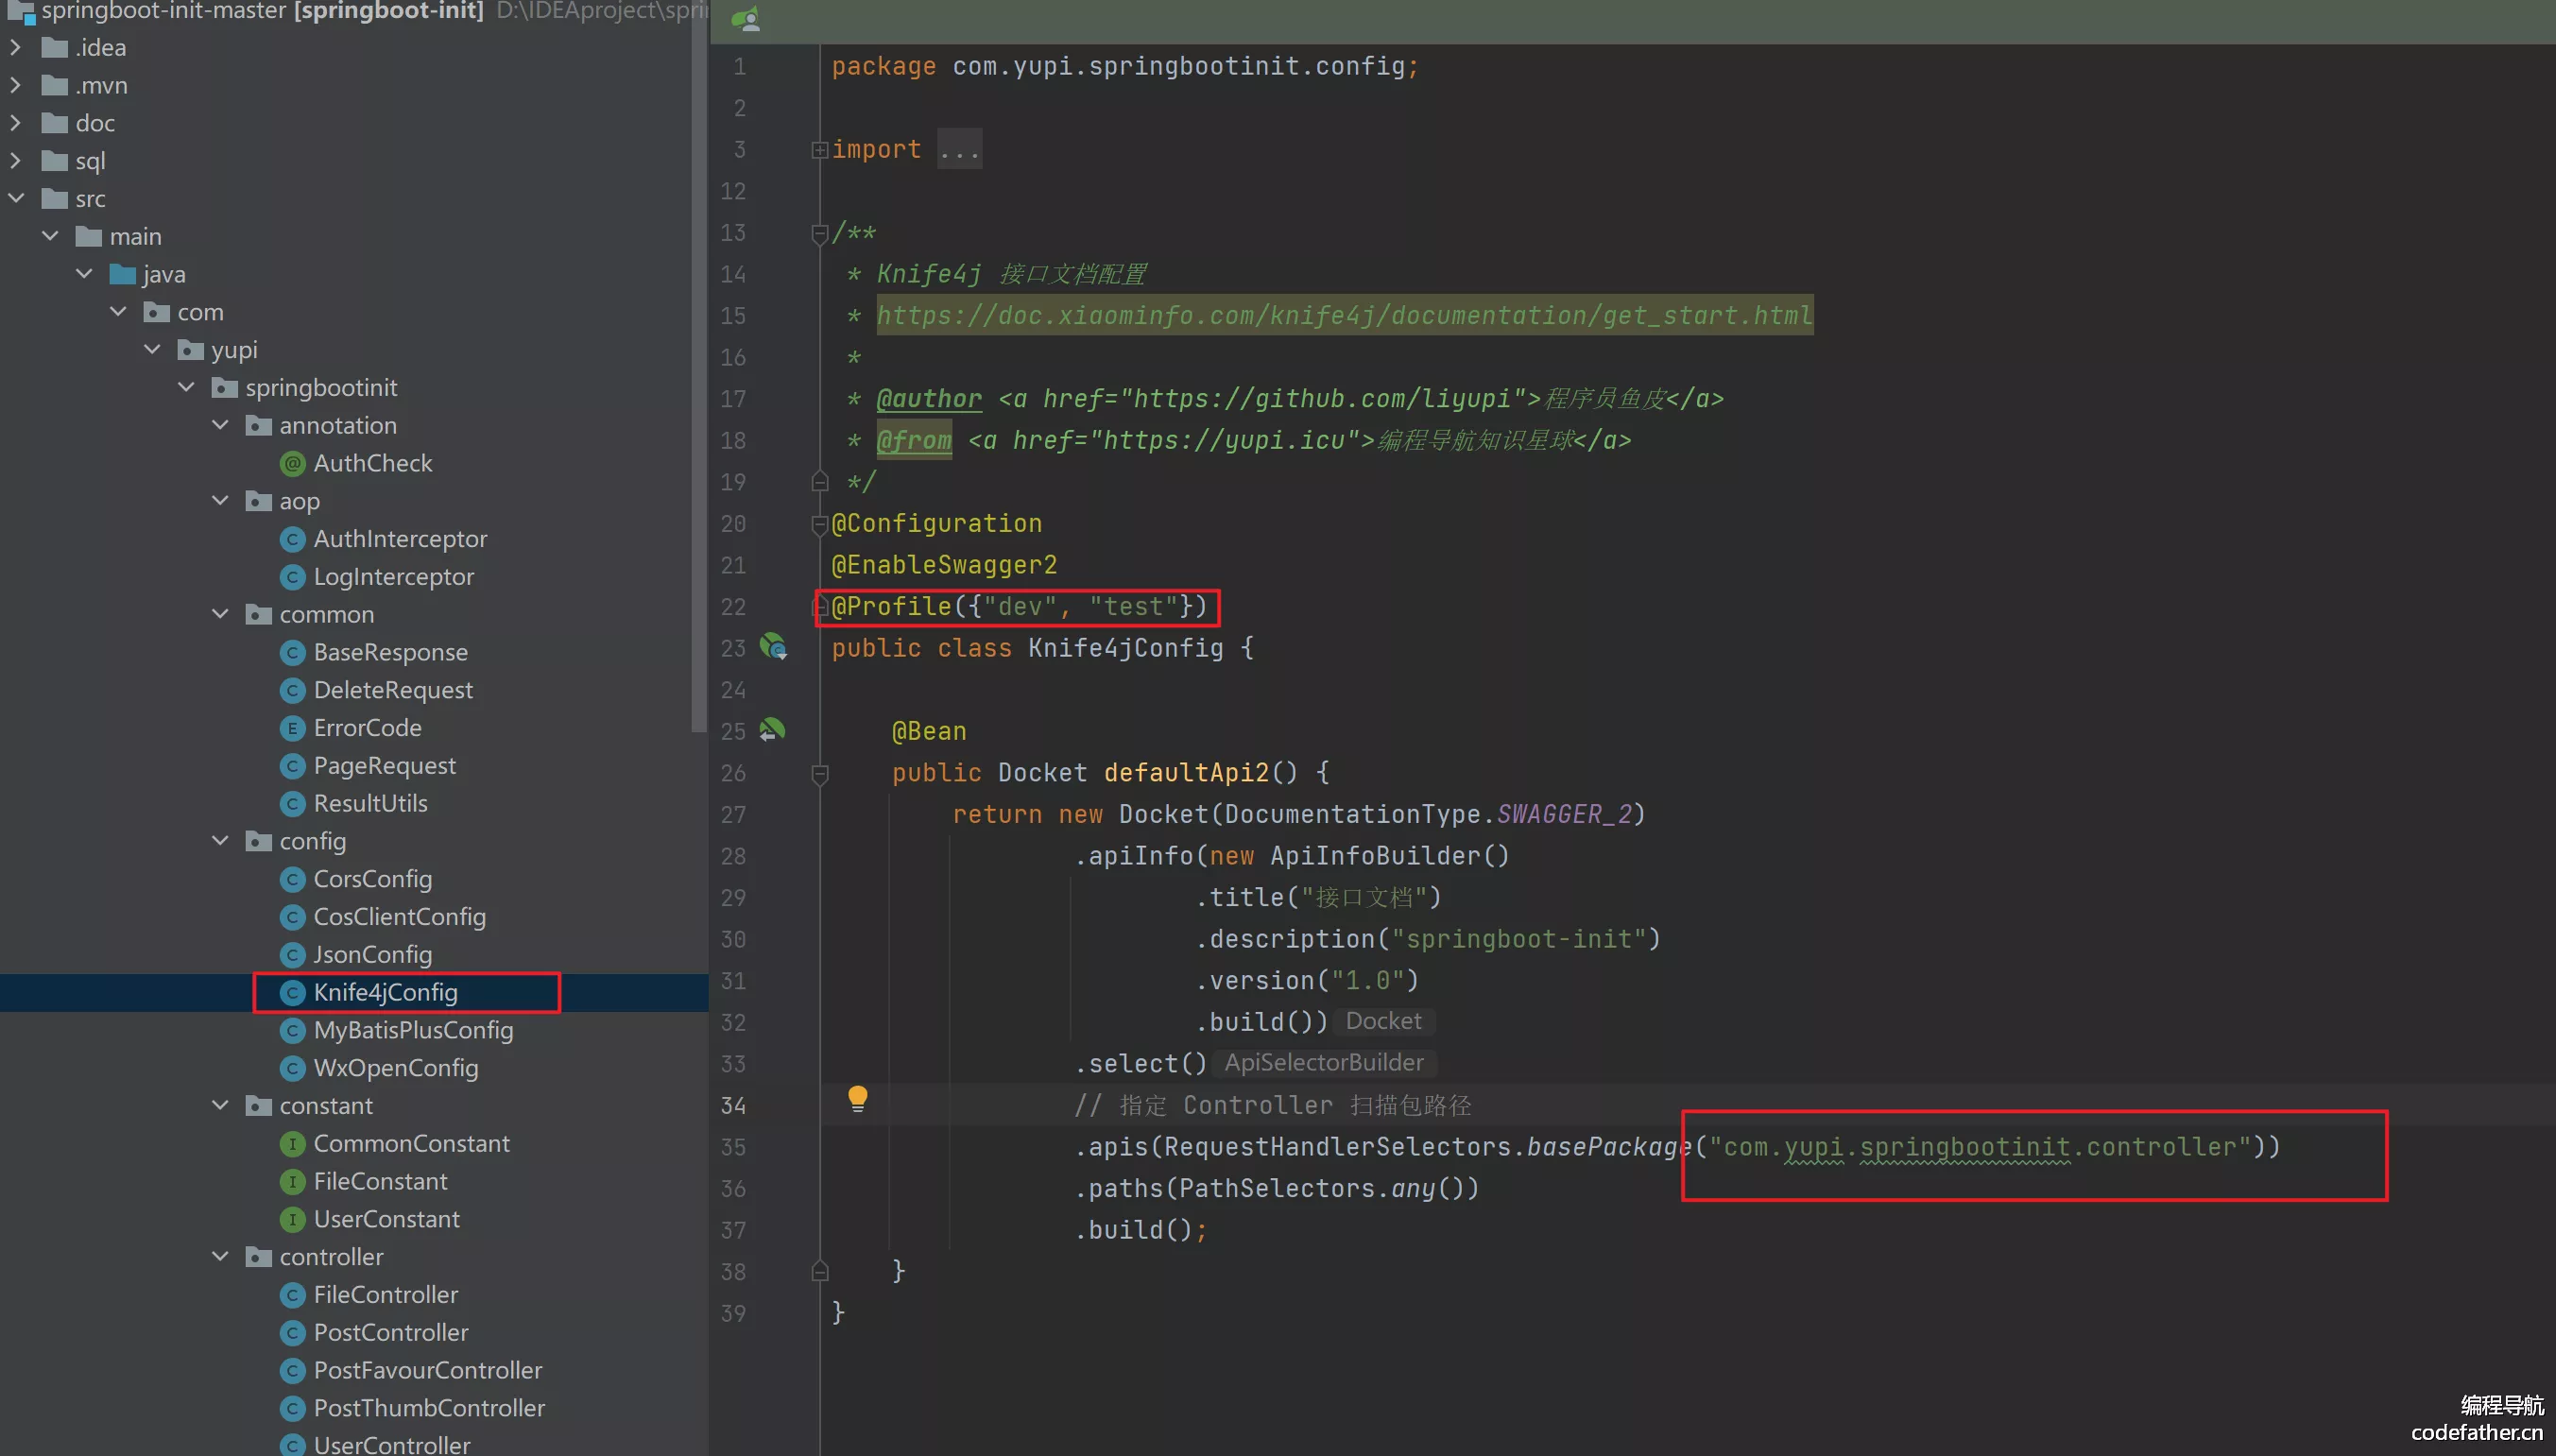Viewport: 2556px width, 1456px height.
Task: Click the yellow intention lightbulb icon
Action: click(857, 1098)
